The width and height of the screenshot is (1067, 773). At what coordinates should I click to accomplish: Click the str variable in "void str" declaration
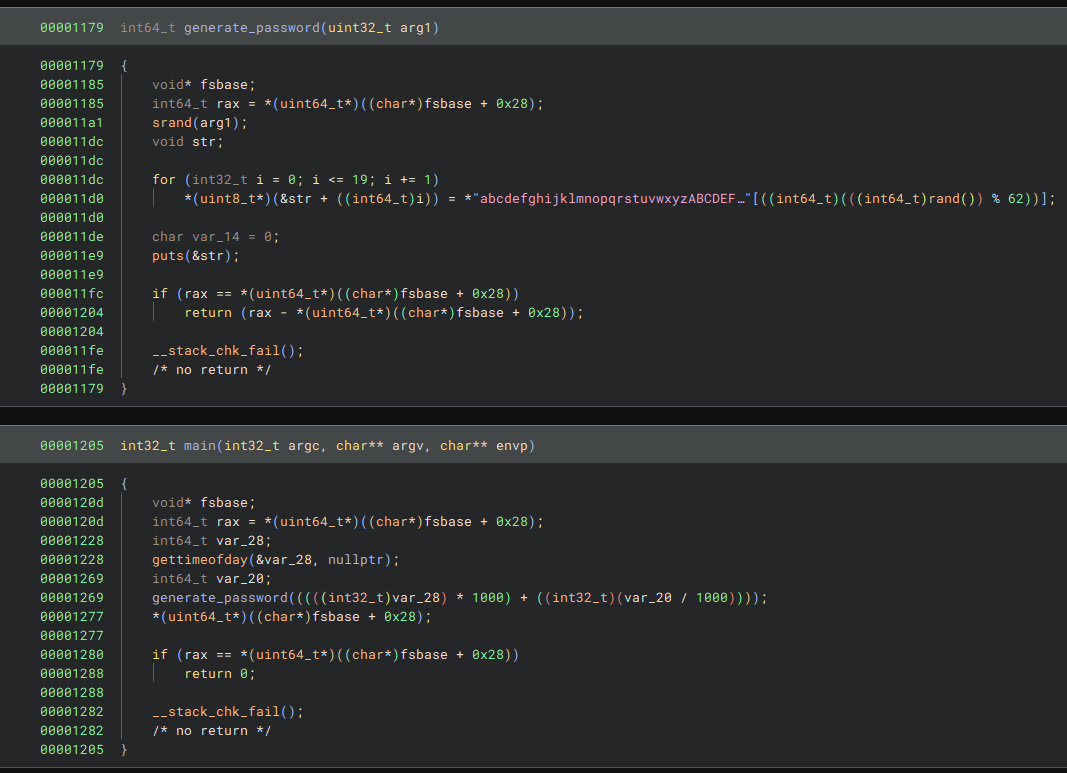pos(204,142)
